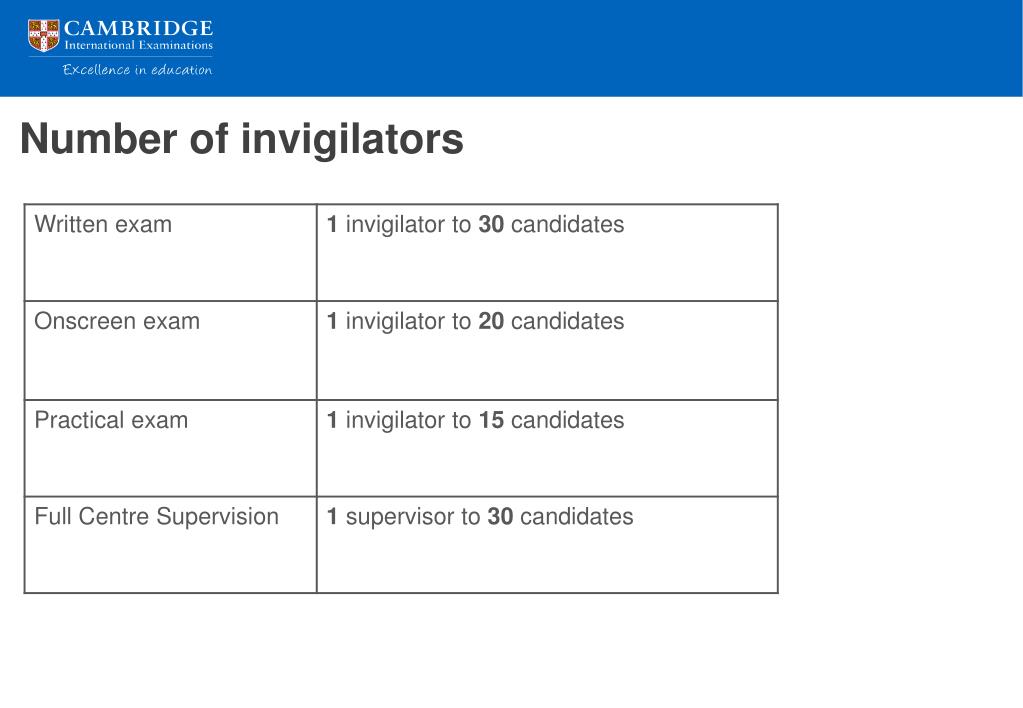Screen dimensions: 1023x708
Task: Click the bold 30 in supervisor row
Action: pos(500,517)
